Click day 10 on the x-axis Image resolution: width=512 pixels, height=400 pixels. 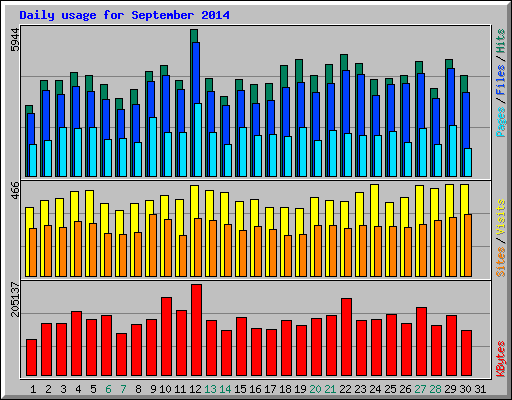[165, 389]
